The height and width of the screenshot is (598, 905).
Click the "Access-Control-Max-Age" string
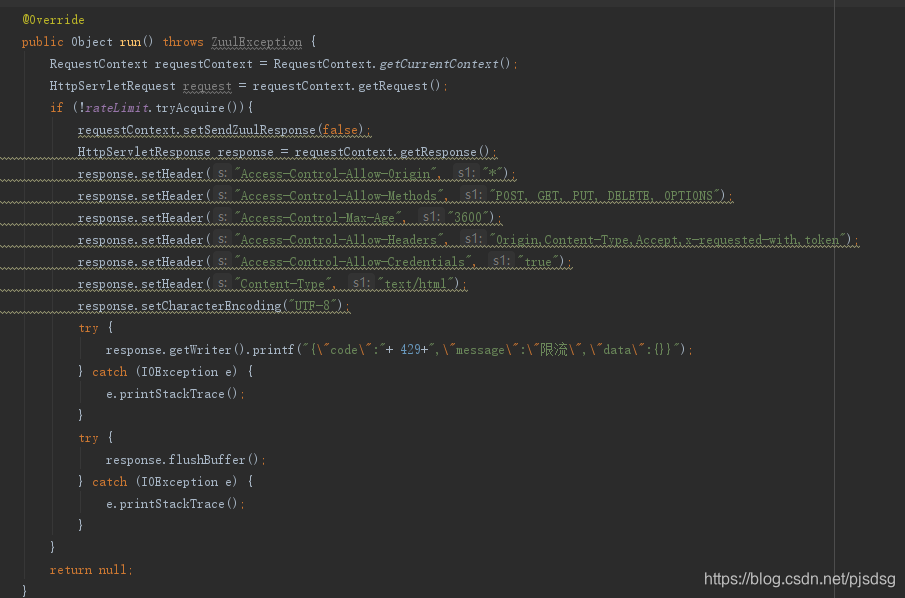(x=319, y=218)
